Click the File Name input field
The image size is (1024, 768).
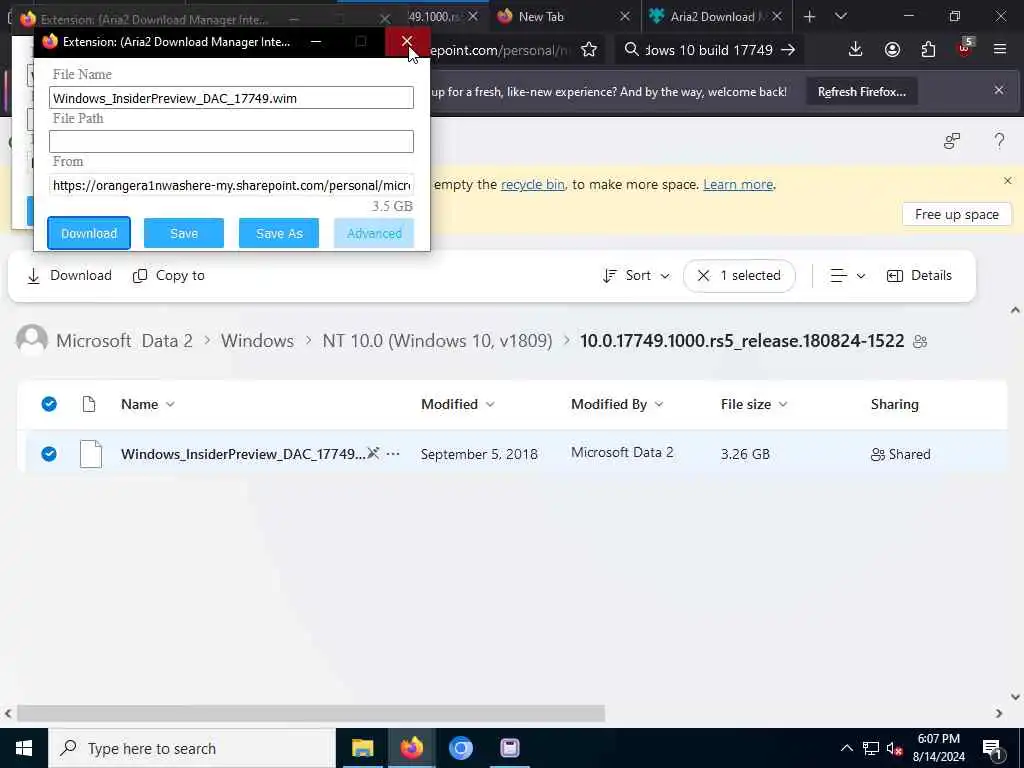coord(231,98)
